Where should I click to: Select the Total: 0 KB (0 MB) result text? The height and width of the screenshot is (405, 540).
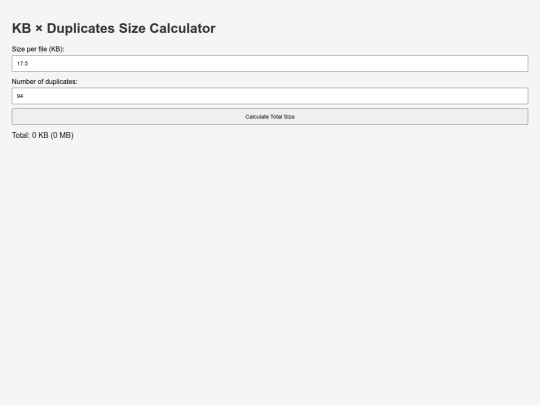tap(43, 135)
